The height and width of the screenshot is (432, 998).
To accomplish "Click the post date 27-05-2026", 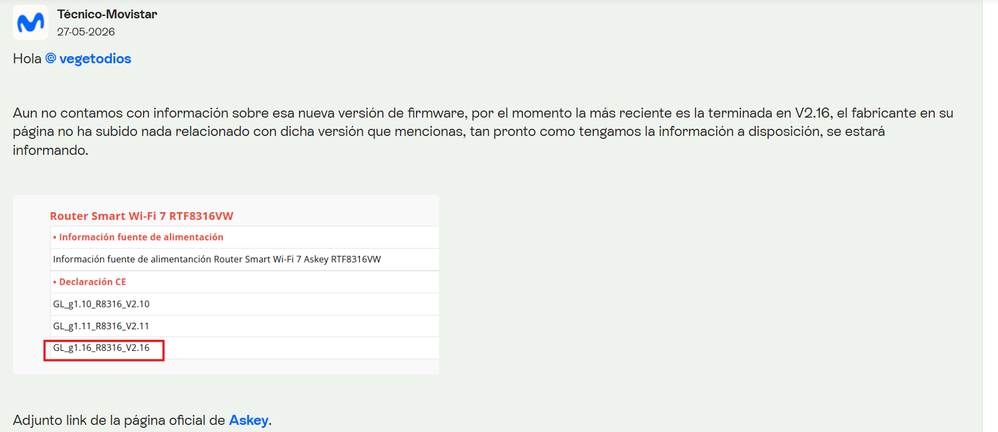I will point(86,31).
